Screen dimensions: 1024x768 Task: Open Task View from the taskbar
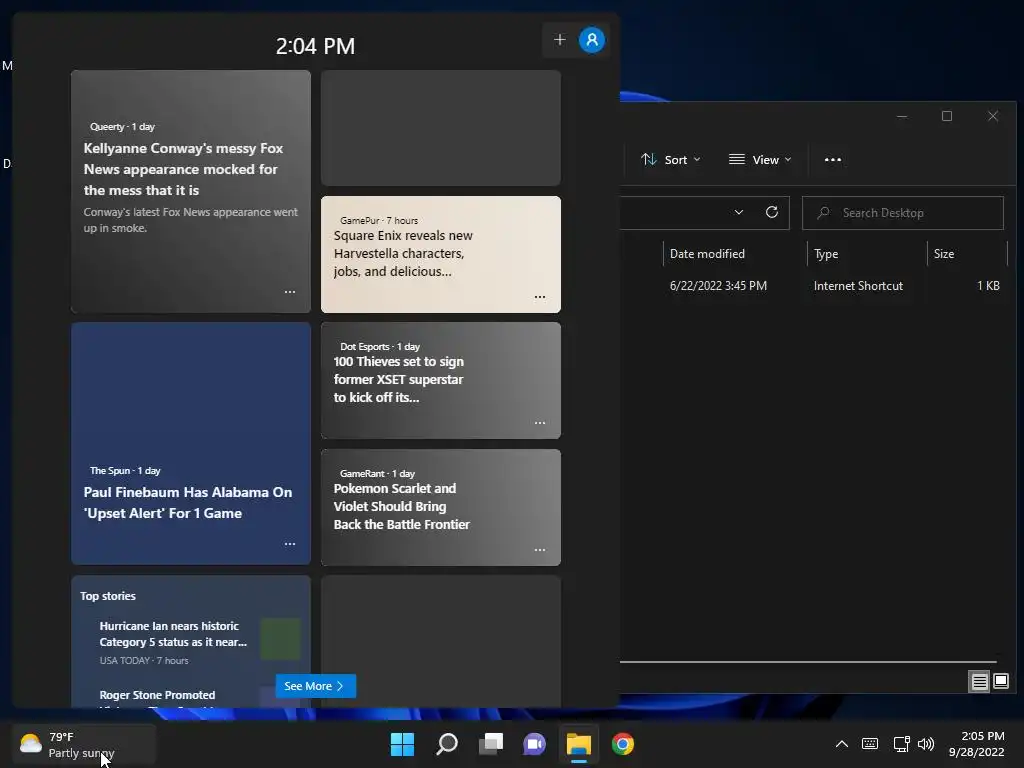[x=491, y=744]
